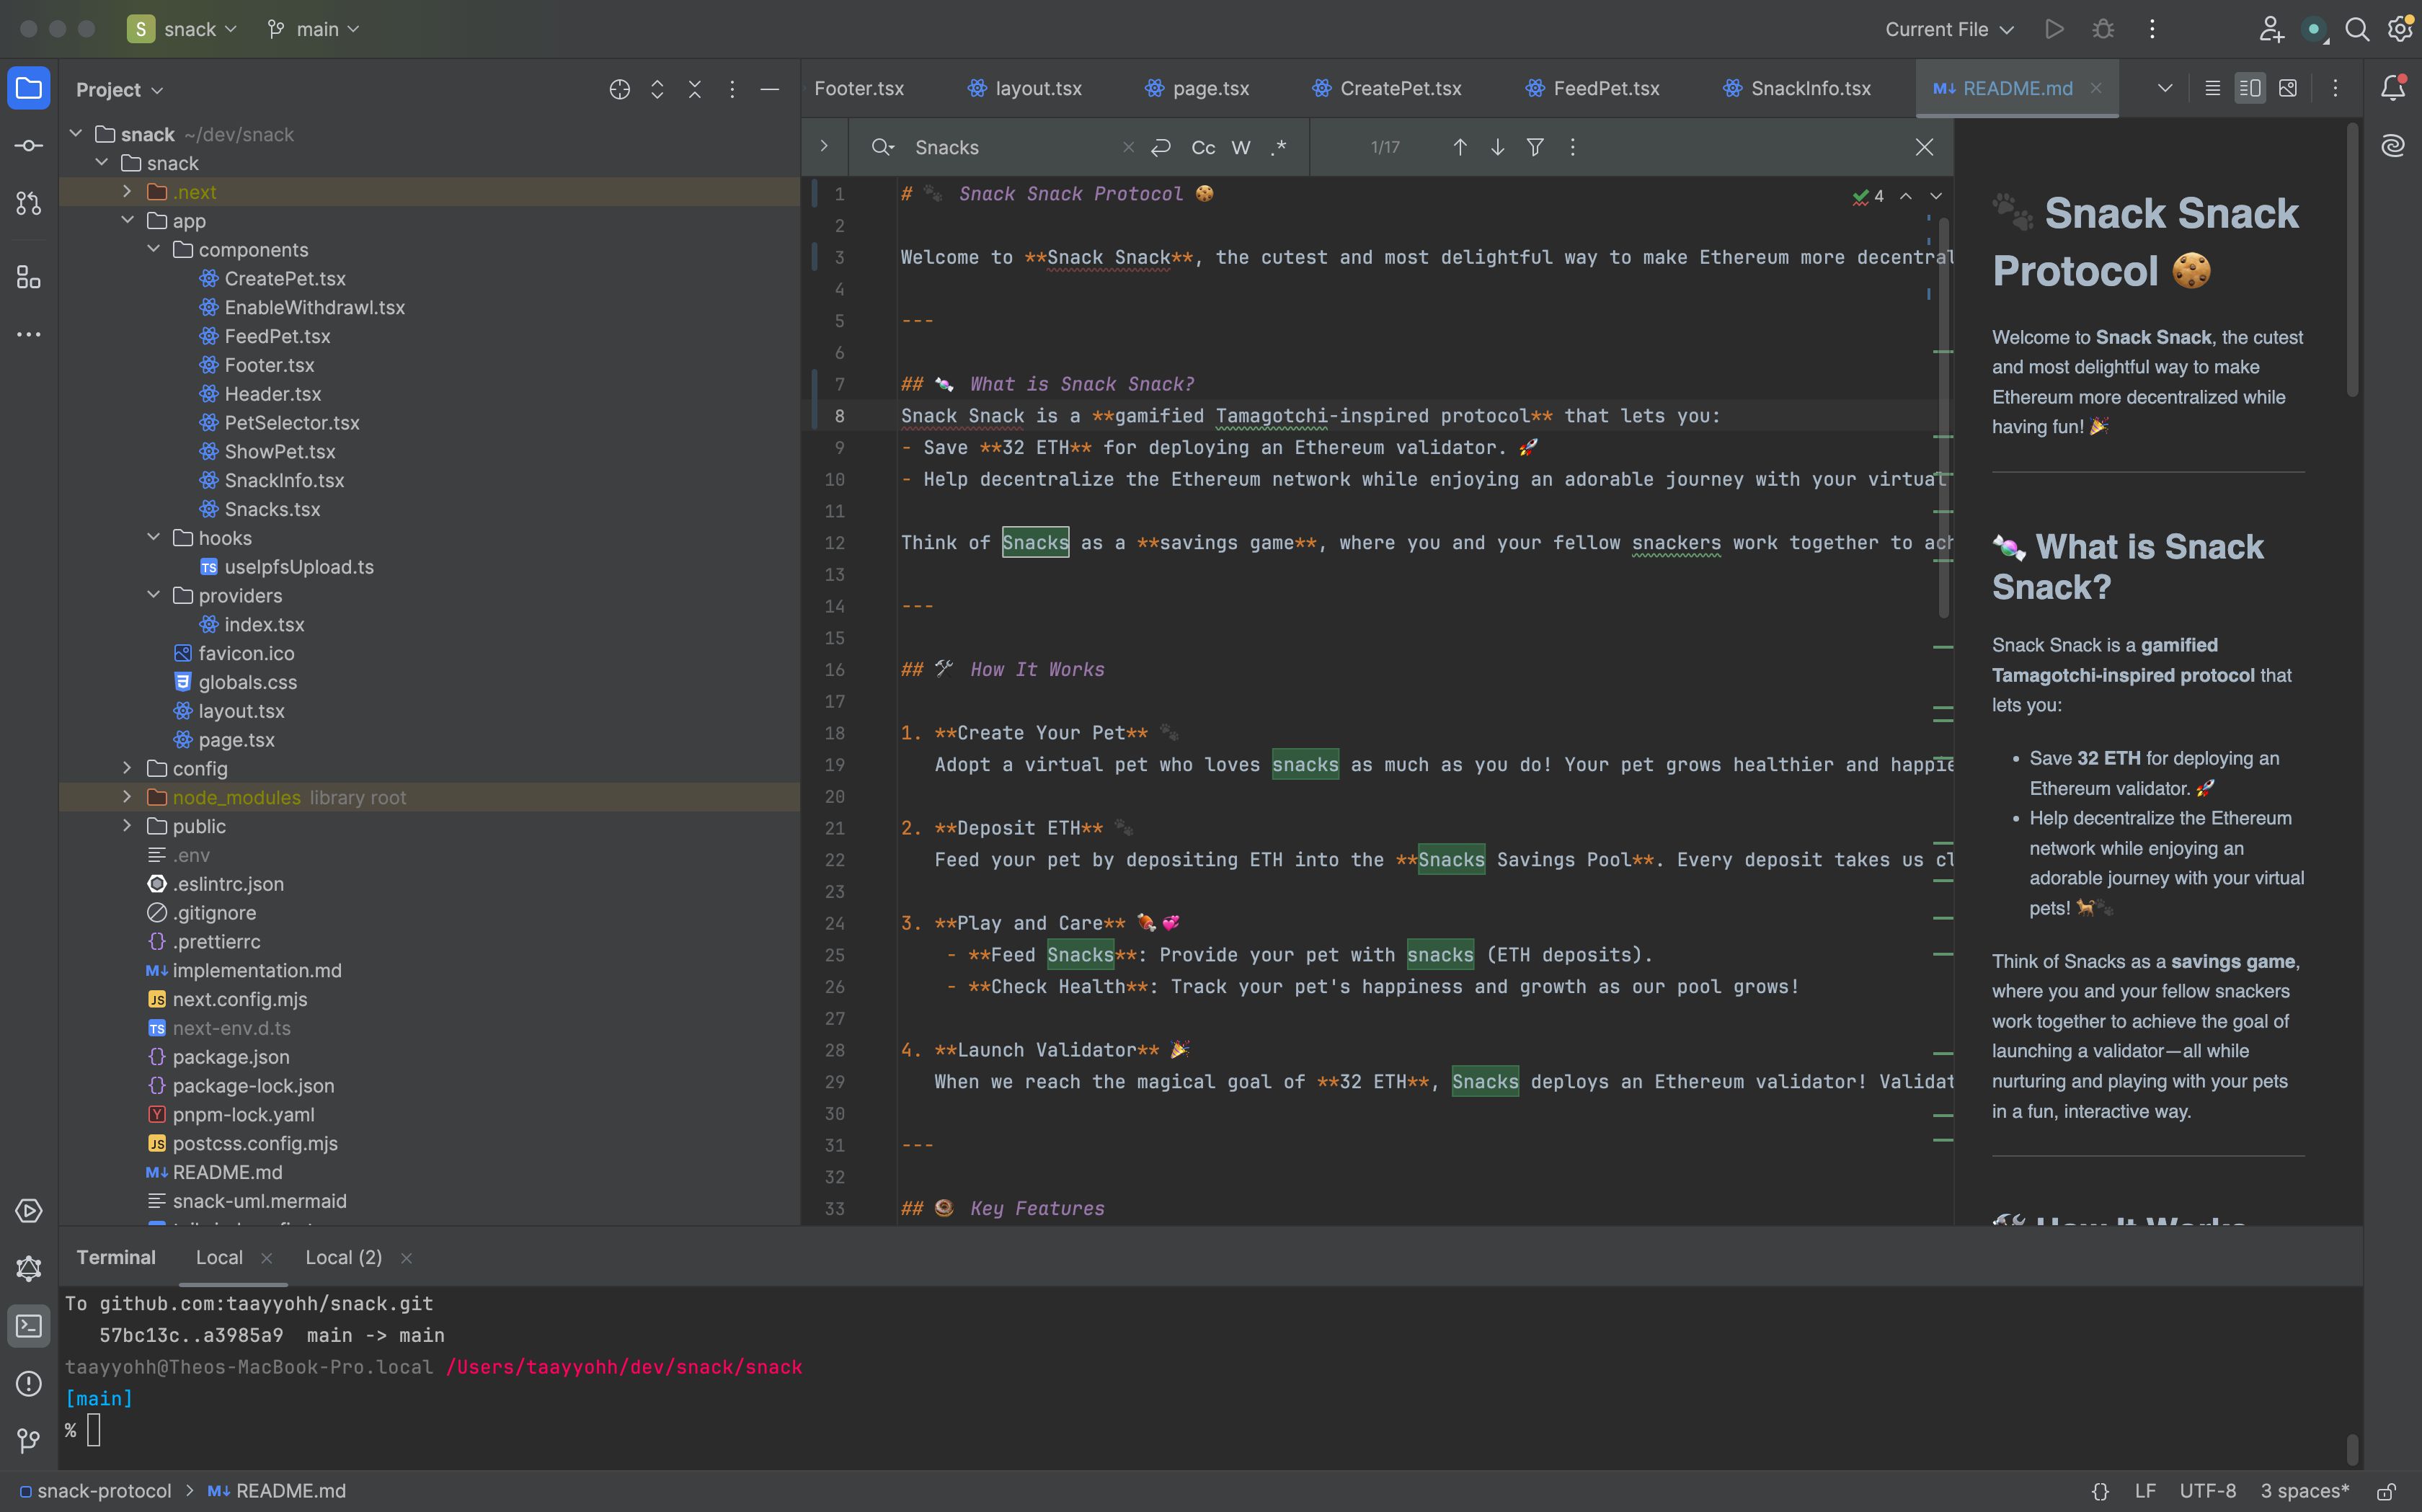Open Snacks.tsx in project tree
2422x1512 pixels.
272,509
